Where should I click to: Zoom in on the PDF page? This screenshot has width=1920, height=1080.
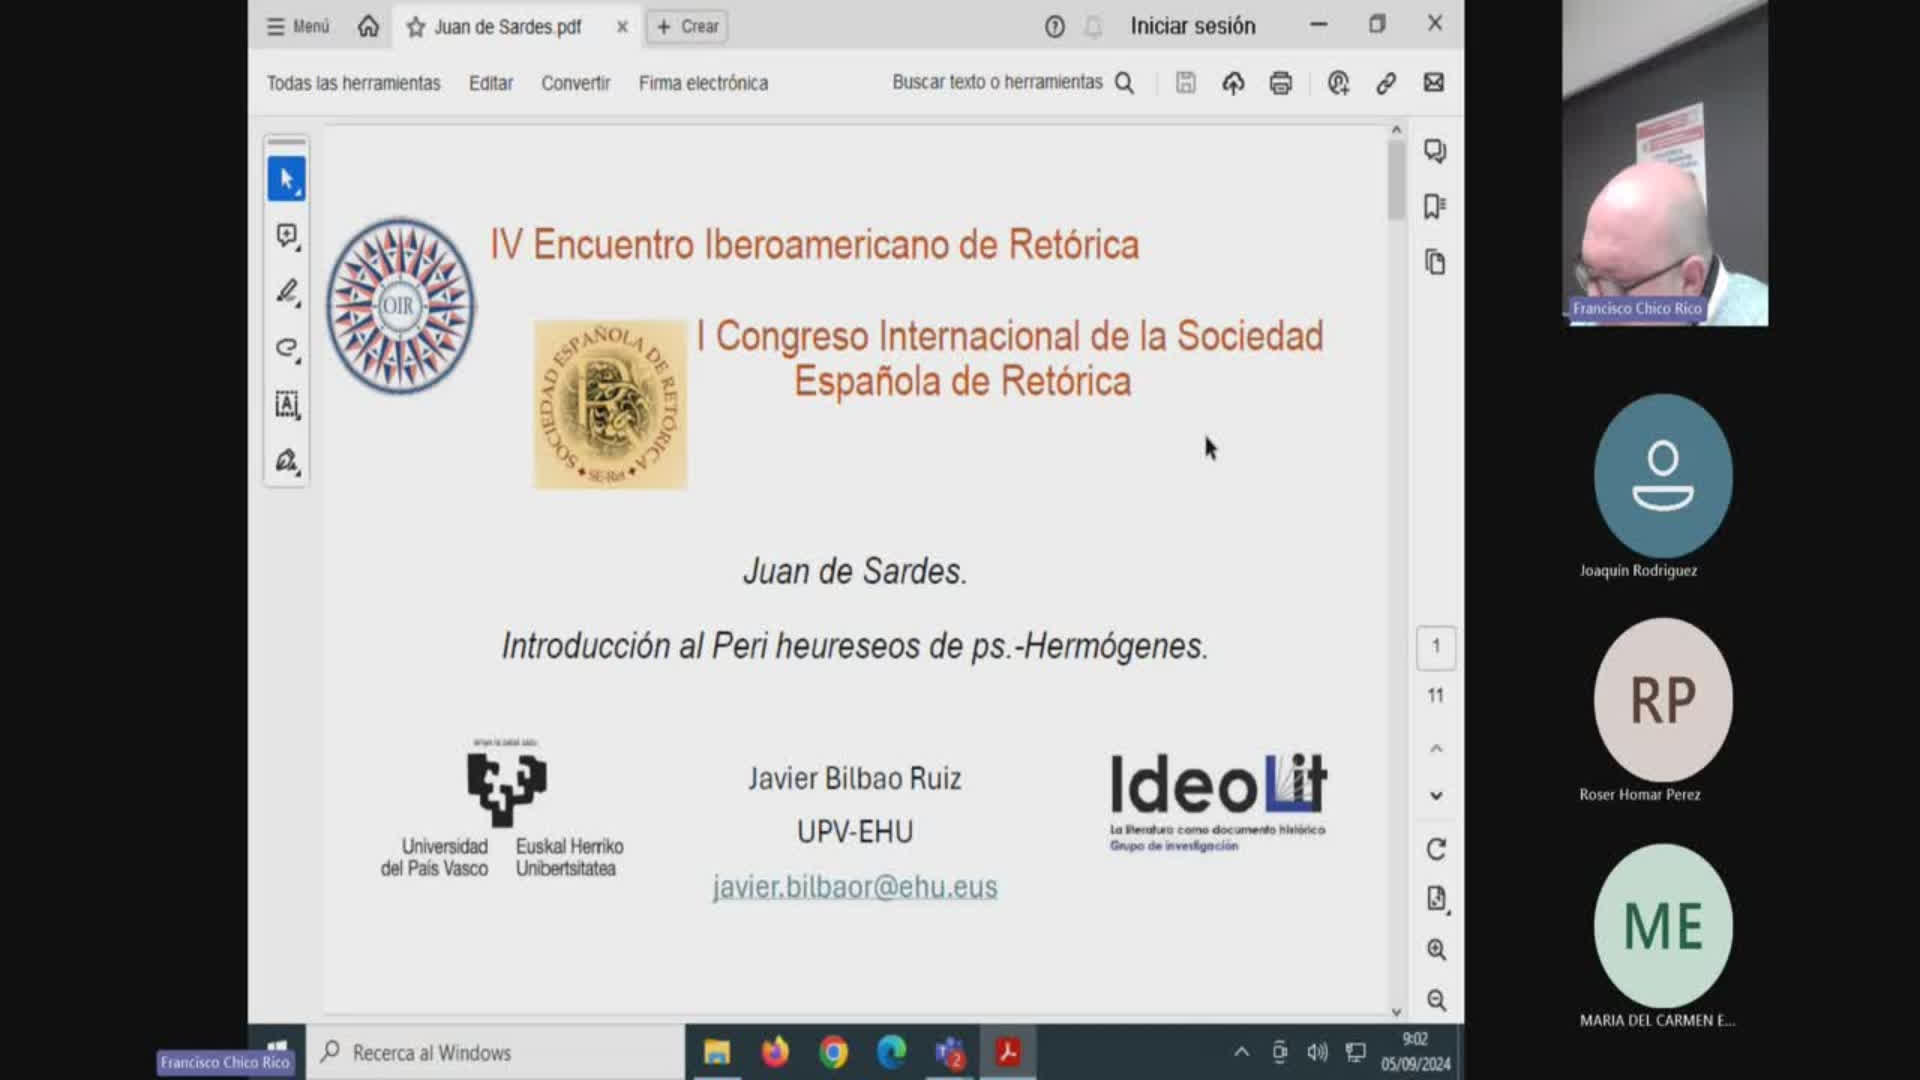coord(1436,949)
